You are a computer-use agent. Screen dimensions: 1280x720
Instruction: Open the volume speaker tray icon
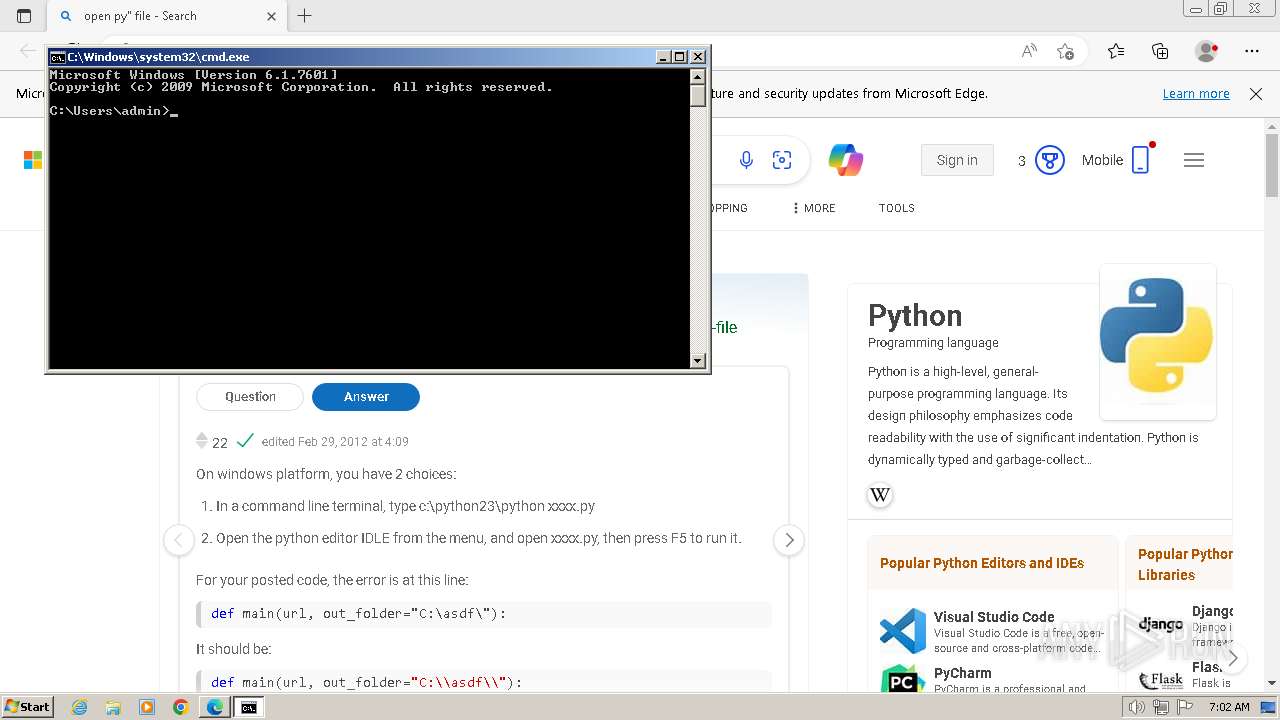pos(1138,707)
